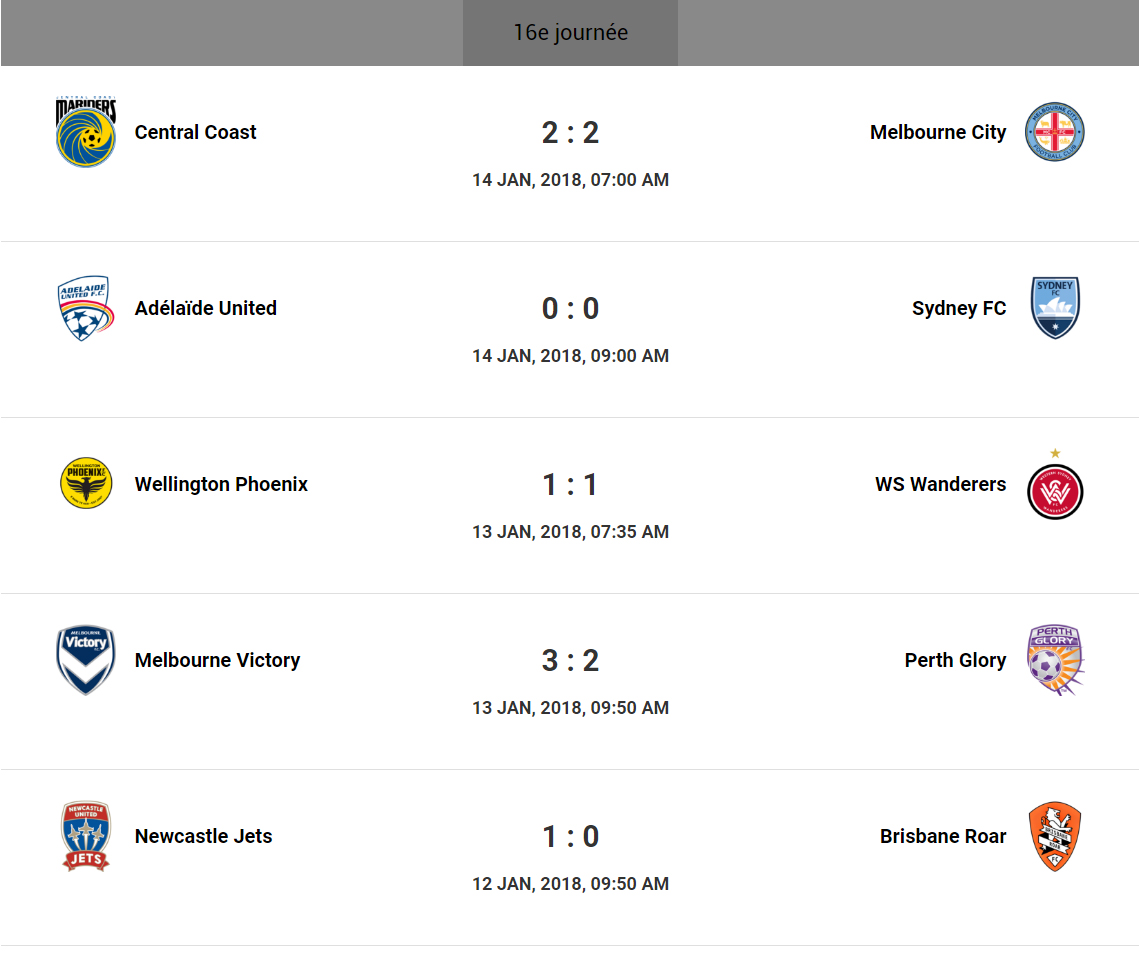This screenshot has width=1139, height=956.
Task: Open the Melbourne City team link
Action: click(938, 132)
